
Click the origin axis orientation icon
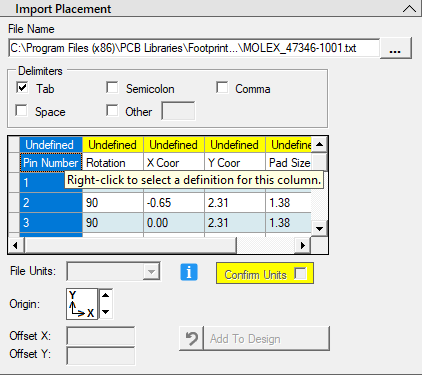(82, 304)
